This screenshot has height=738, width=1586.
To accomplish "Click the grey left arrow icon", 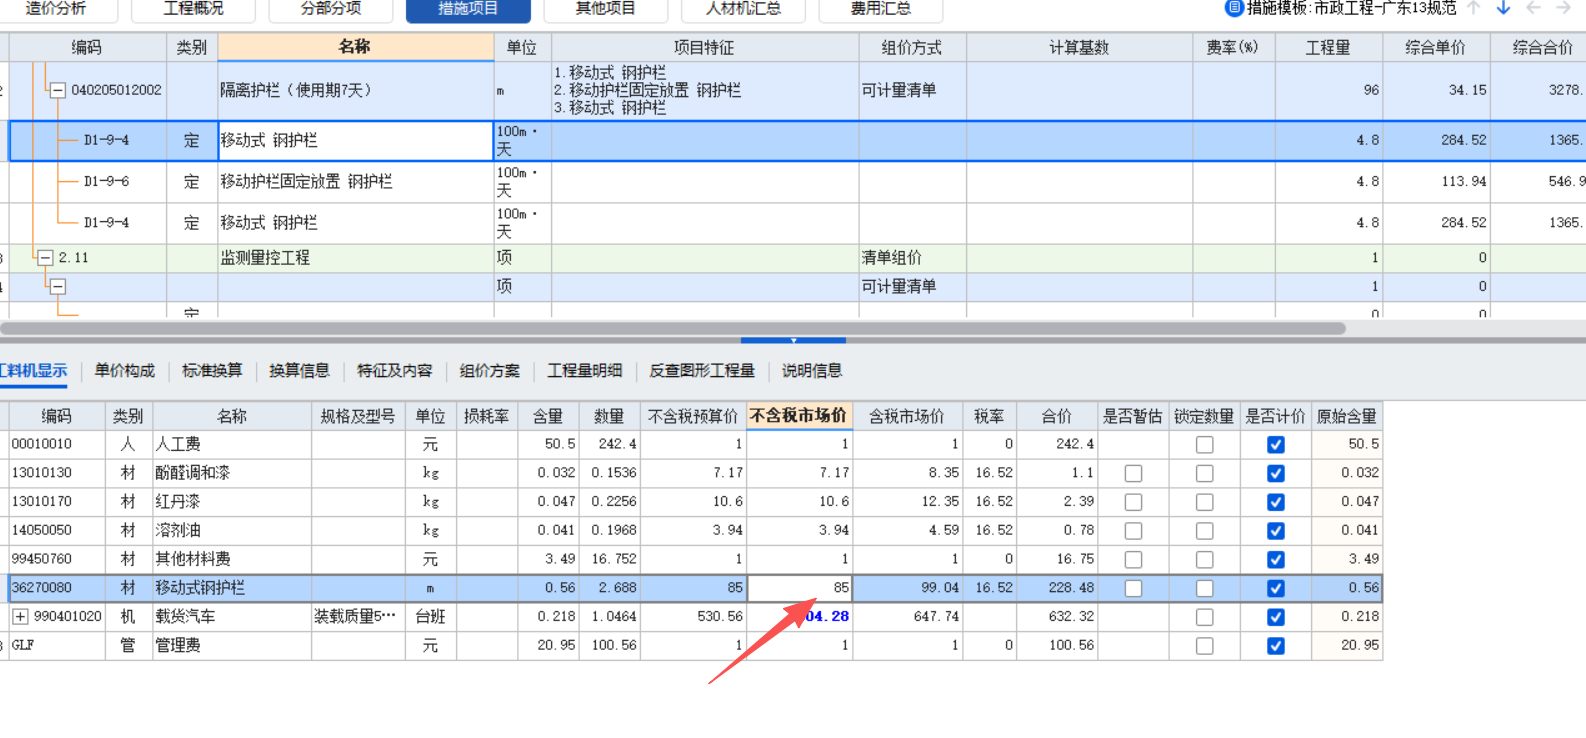I will (x=1533, y=8).
